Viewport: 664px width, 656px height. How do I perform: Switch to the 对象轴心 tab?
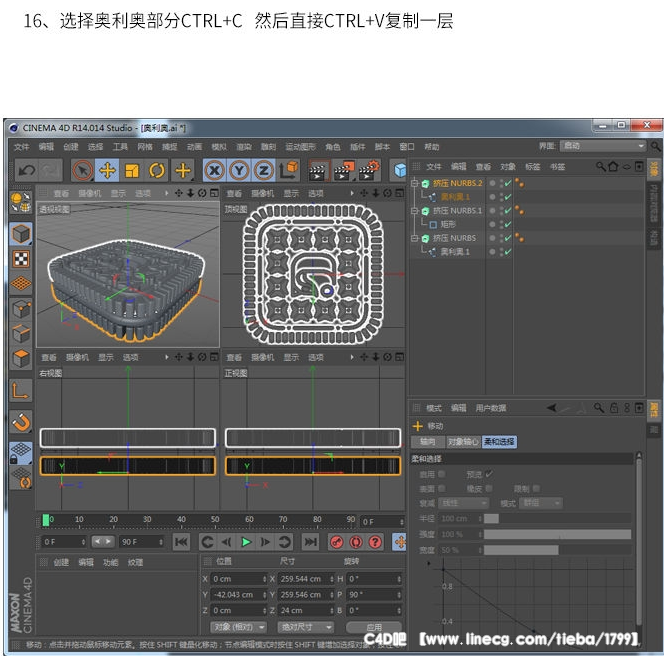[x=463, y=442]
